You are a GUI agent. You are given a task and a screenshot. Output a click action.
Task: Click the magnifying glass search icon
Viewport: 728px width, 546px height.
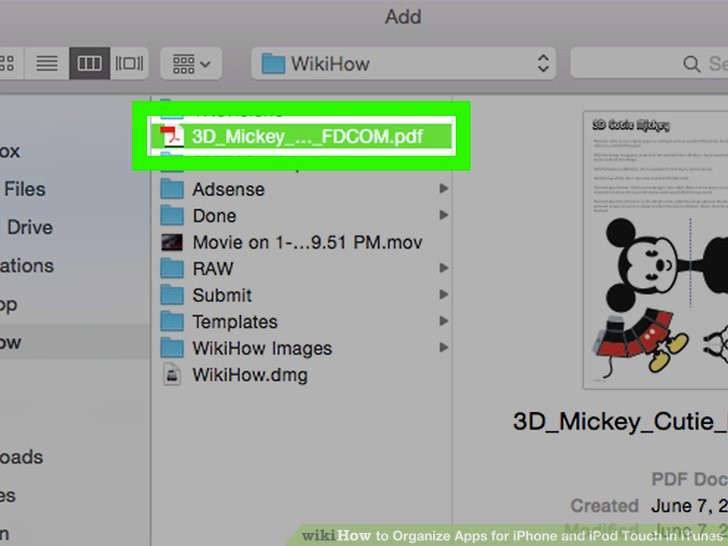tap(691, 64)
